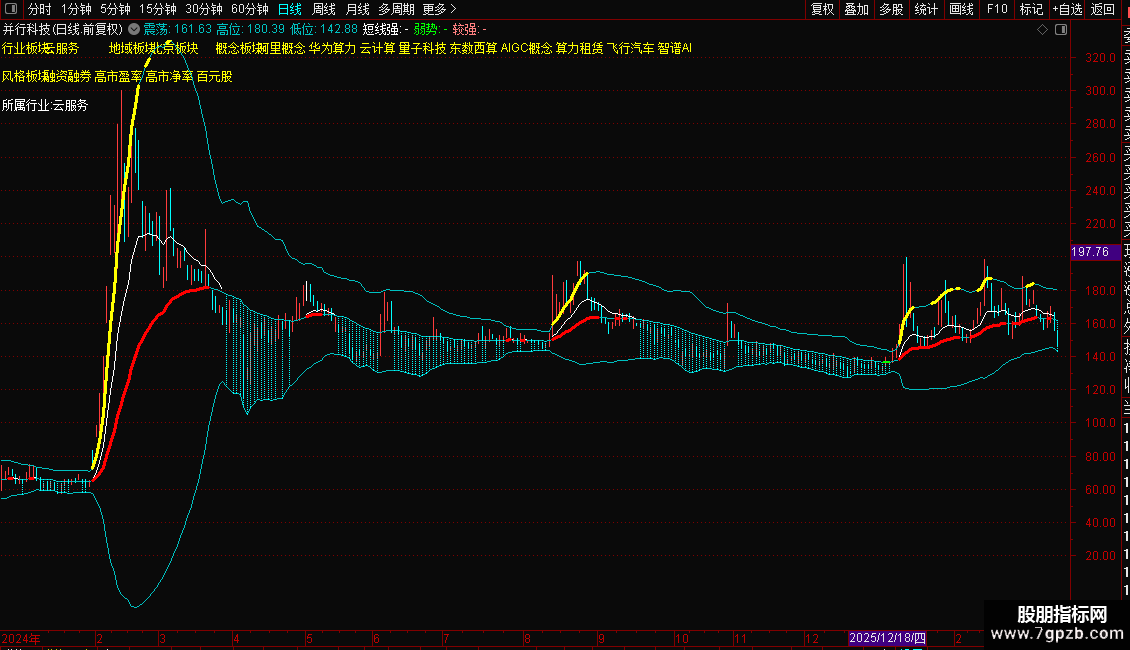Screen dimensions: 1130x650
Task: Add stock with +自选 button
Action: click(1067, 9)
